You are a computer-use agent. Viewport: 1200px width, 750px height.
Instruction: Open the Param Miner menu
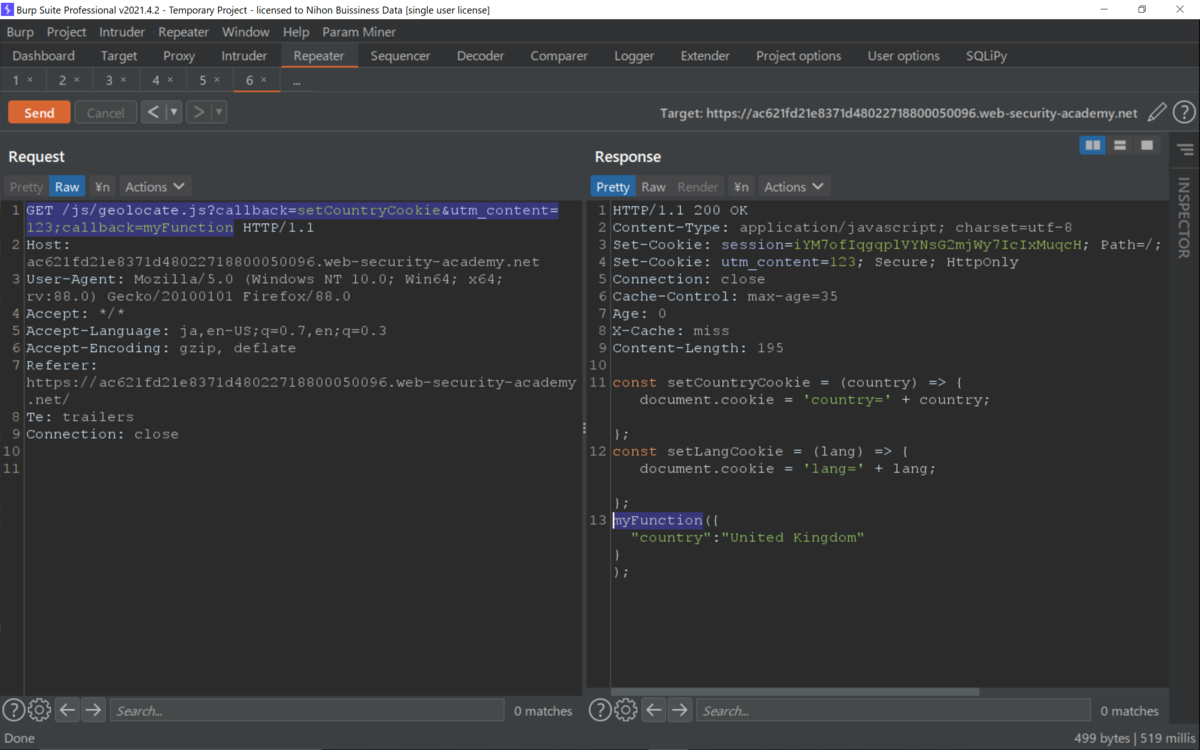pyautogui.click(x=359, y=32)
